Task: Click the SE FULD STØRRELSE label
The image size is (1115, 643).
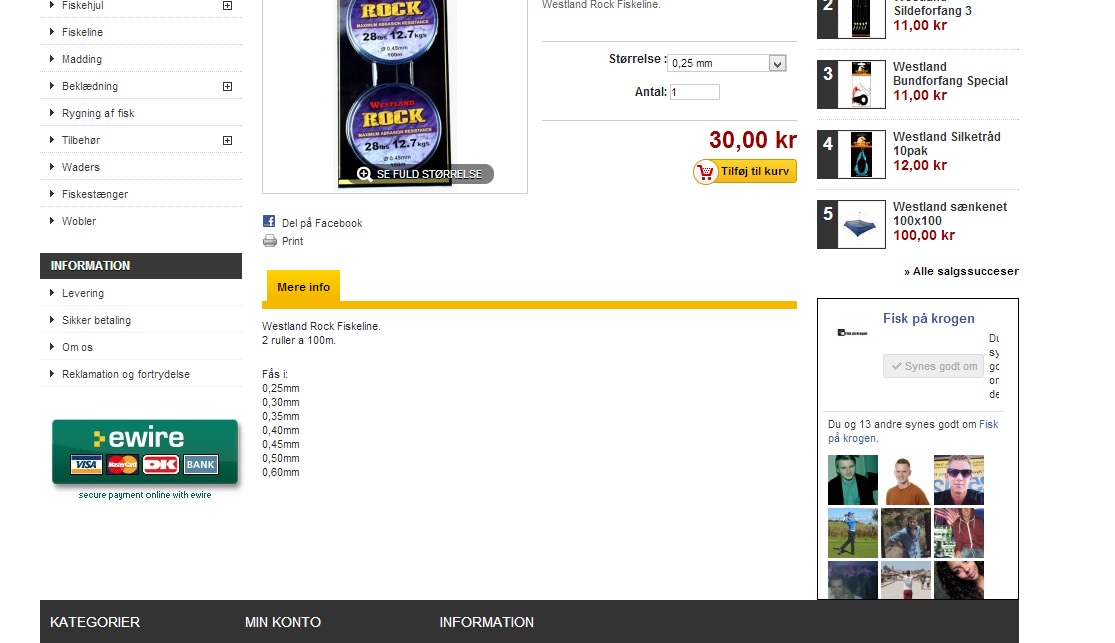Action: (430, 174)
